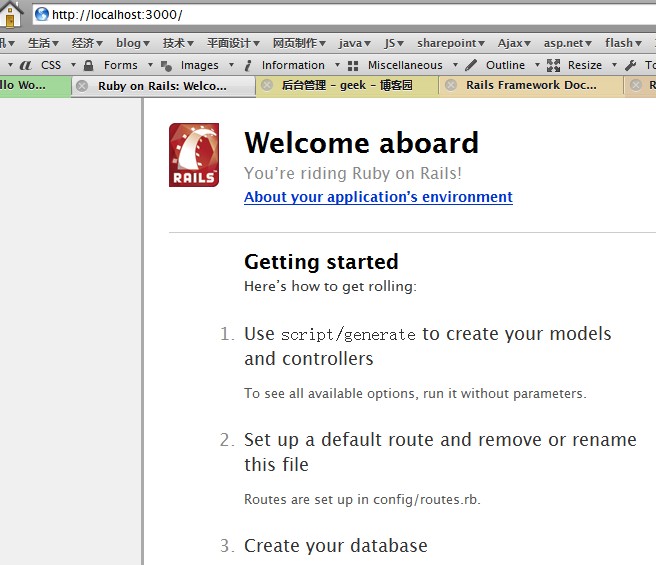Image resolution: width=656 pixels, height=565 pixels.
Task: Open the 平面设计 bookmarks folder
Action: (233, 43)
